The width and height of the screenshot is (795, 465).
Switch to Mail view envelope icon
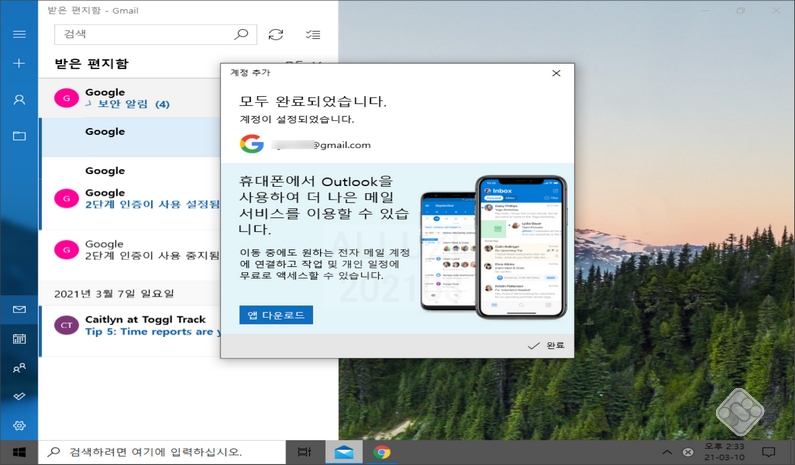pos(19,309)
